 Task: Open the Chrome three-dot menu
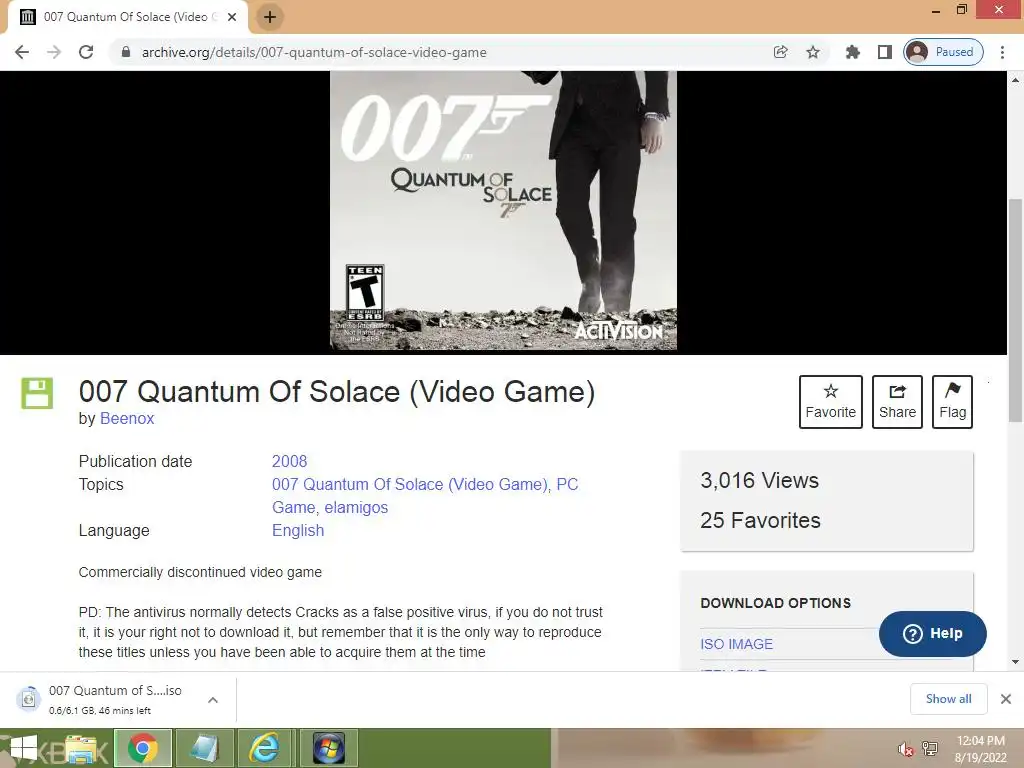click(1002, 52)
